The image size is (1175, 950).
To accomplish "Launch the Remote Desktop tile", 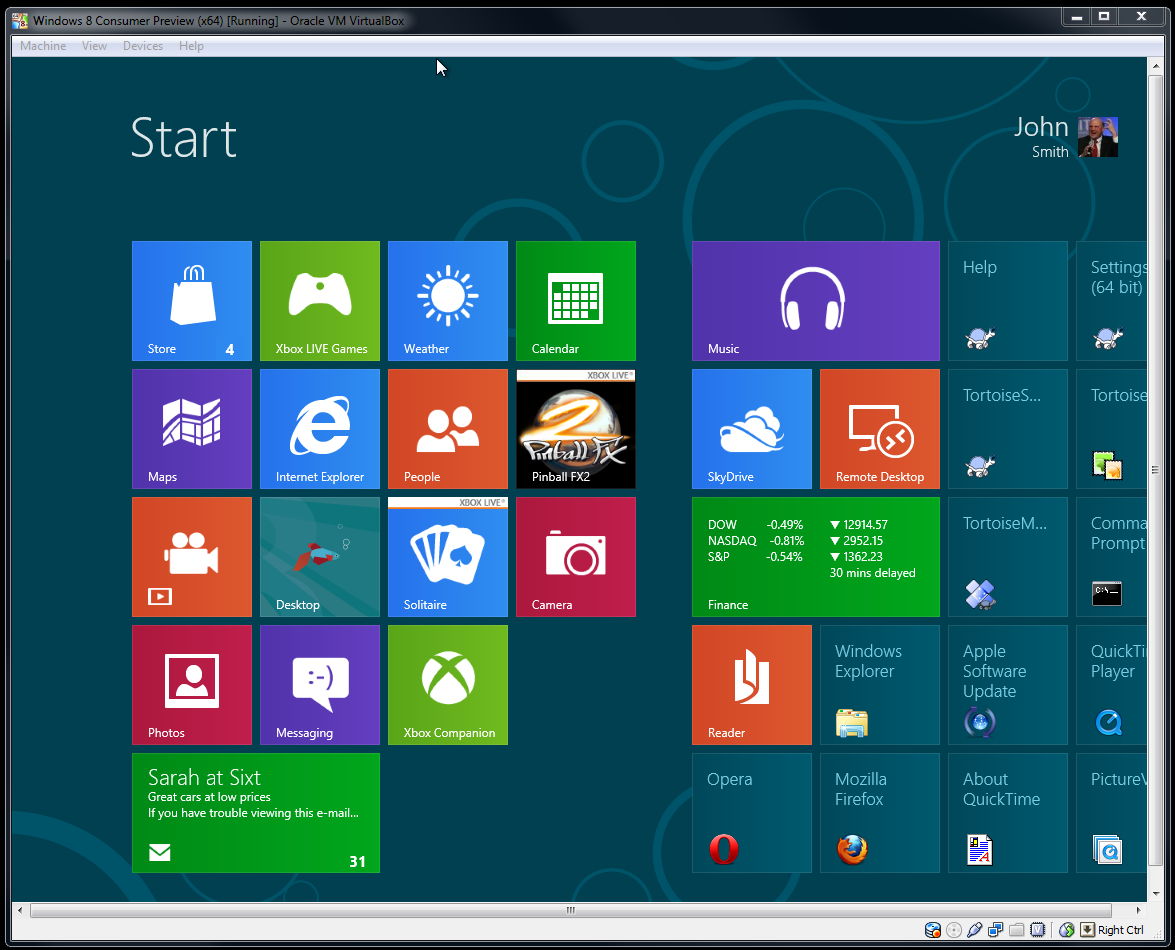I will click(x=880, y=429).
